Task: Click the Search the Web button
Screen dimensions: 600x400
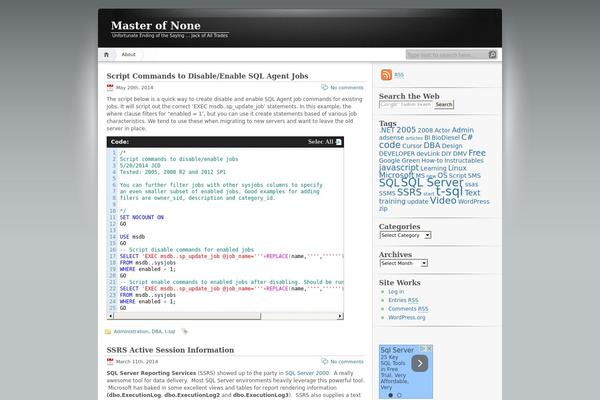Action: (x=444, y=104)
